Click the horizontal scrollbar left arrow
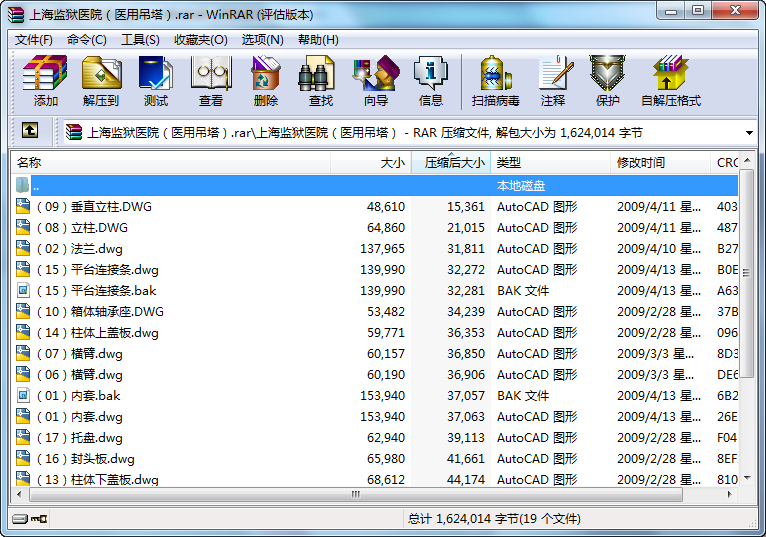 pyautogui.click(x=20, y=494)
